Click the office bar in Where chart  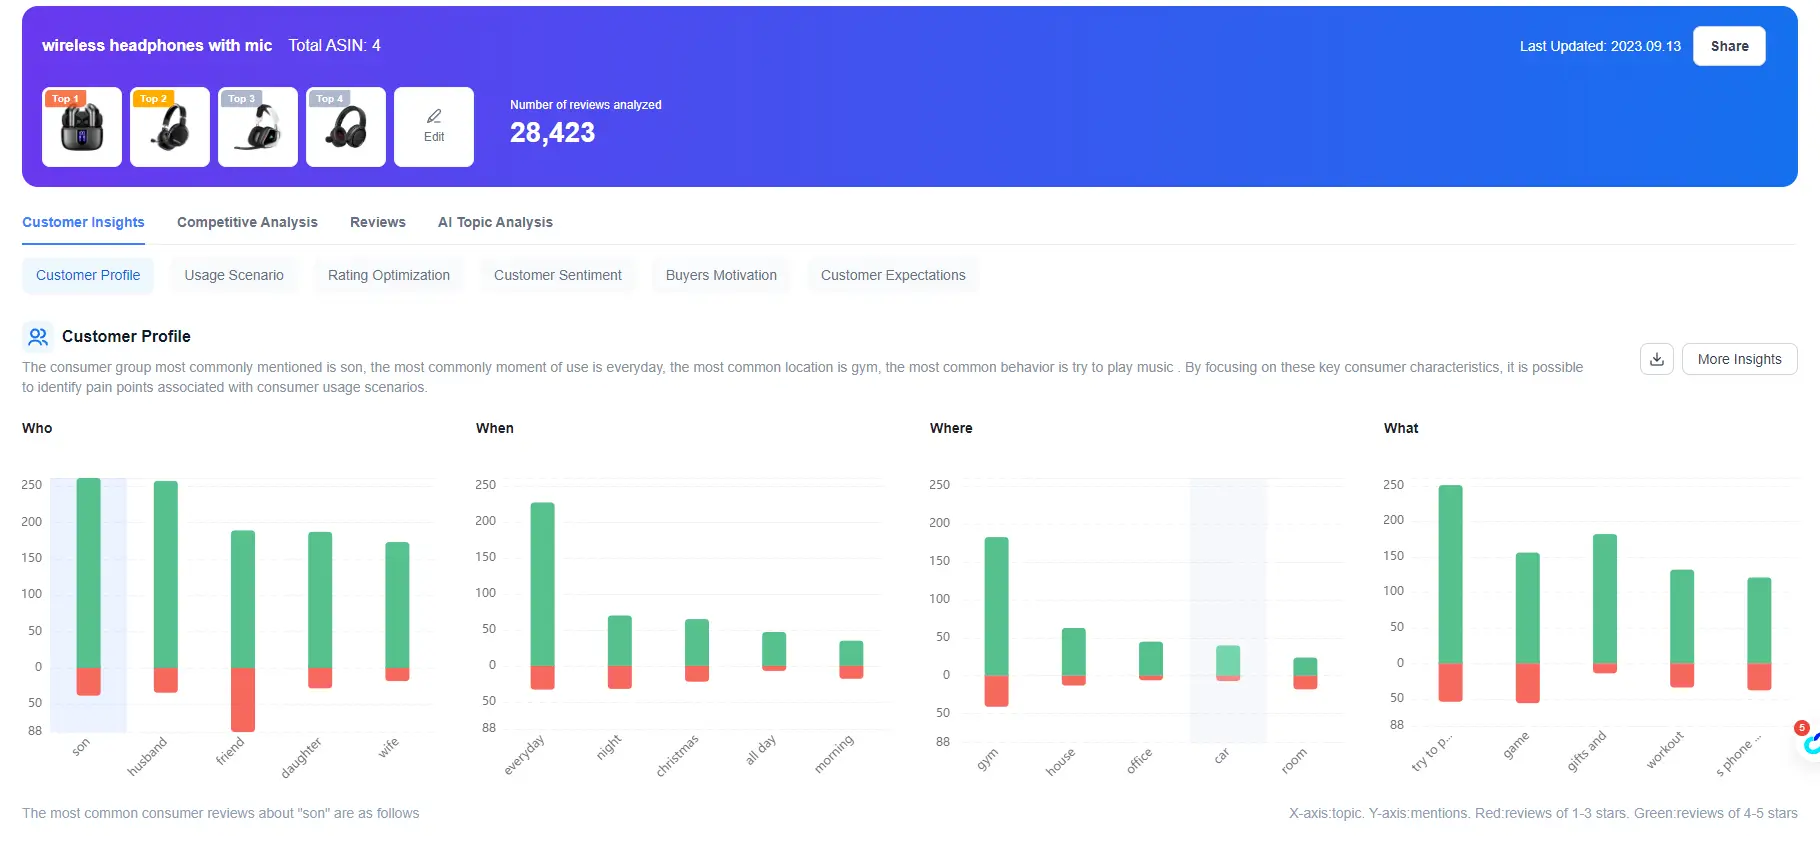[x=1151, y=661]
